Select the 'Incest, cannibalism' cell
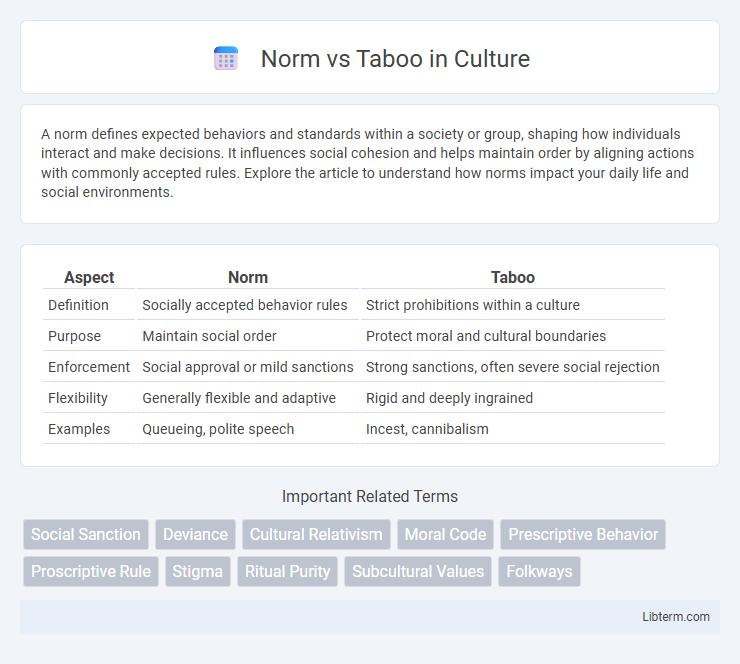The height and width of the screenshot is (664, 740). 513,429
